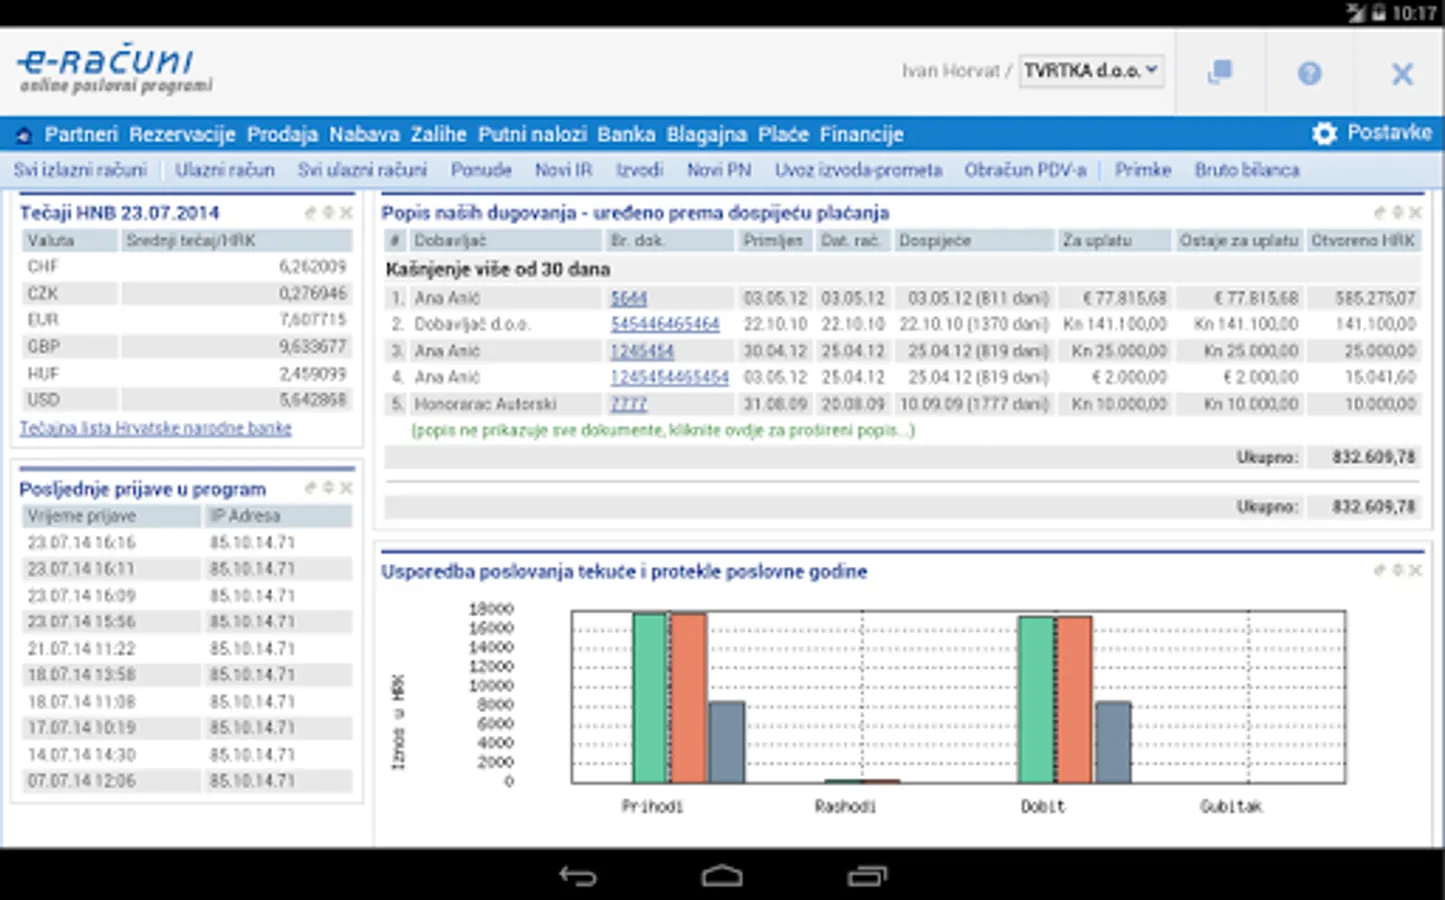Tap the Android recent apps button

[867, 876]
